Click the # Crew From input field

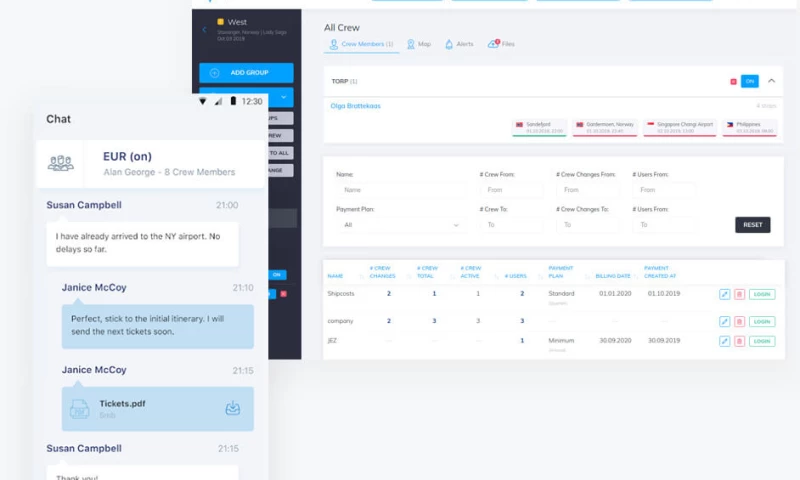tap(511, 190)
